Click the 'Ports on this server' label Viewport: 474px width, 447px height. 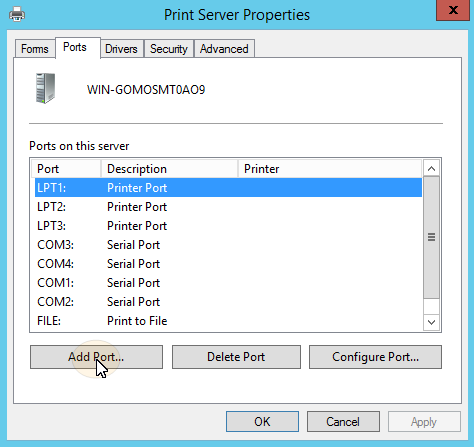tap(79, 146)
